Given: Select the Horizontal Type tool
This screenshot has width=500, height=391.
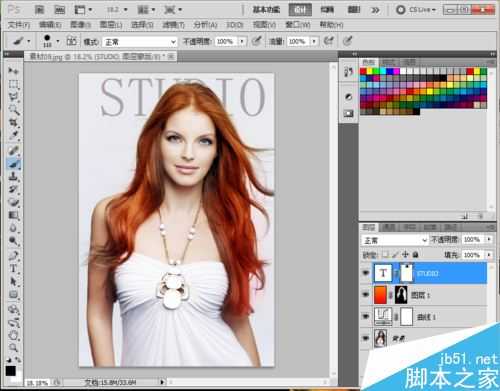Looking at the screenshot, I should point(13,269).
